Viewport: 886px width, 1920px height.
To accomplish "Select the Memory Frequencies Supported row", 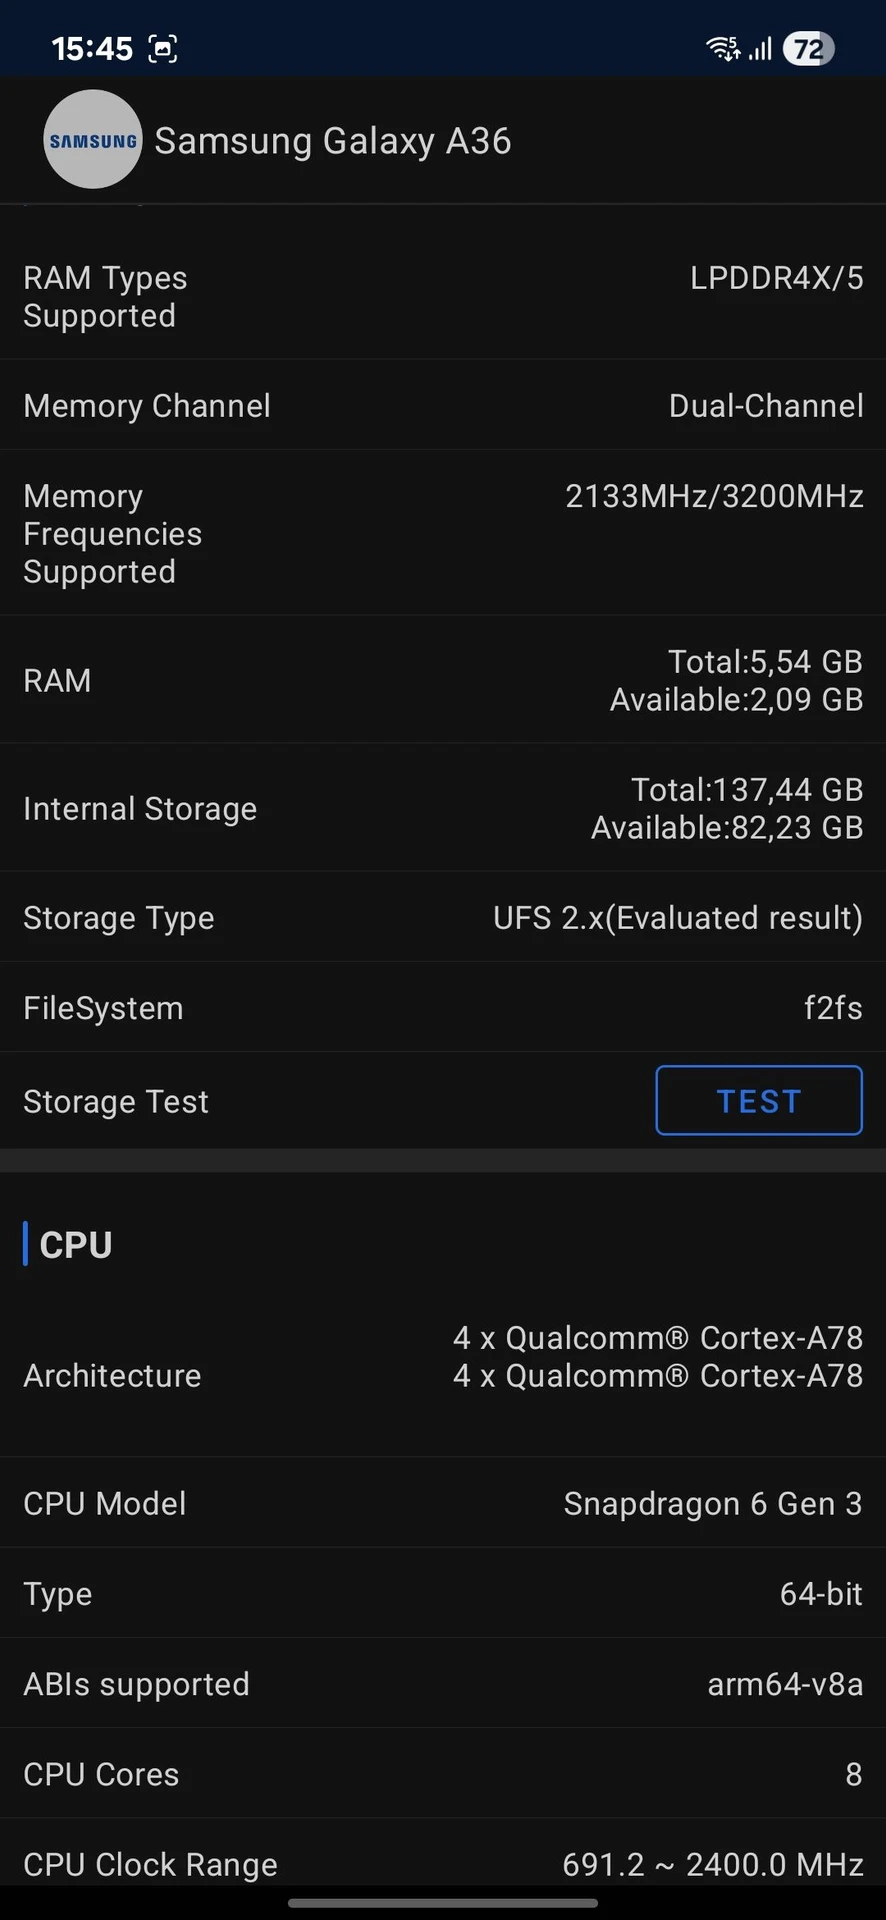I will click(x=443, y=534).
